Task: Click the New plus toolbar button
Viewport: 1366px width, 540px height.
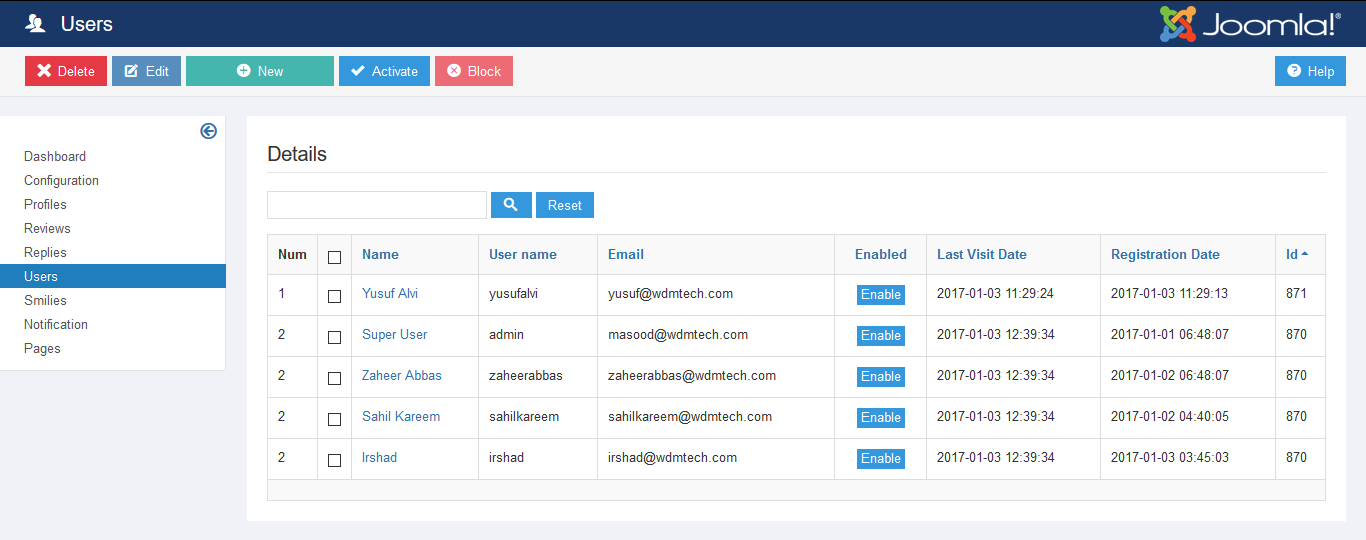Action: pyautogui.click(x=260, y=71)
